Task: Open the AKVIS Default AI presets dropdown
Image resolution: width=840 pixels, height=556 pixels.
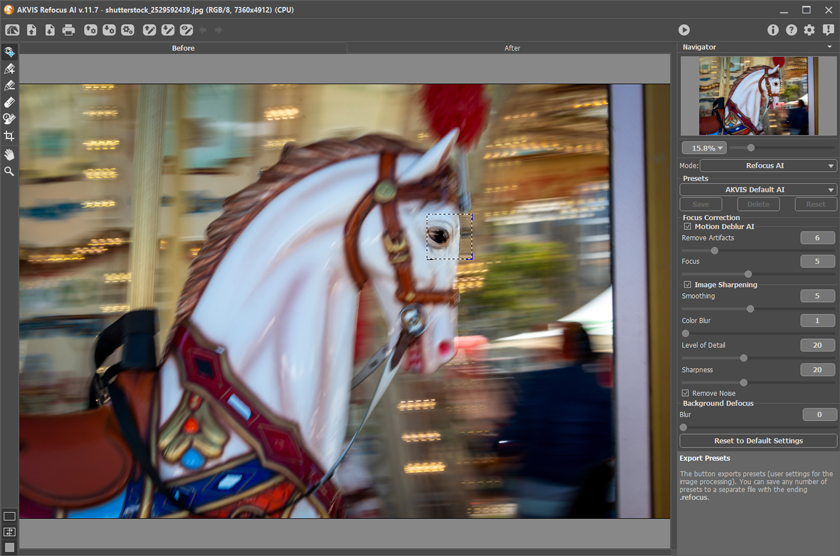Action: [758, 190]
